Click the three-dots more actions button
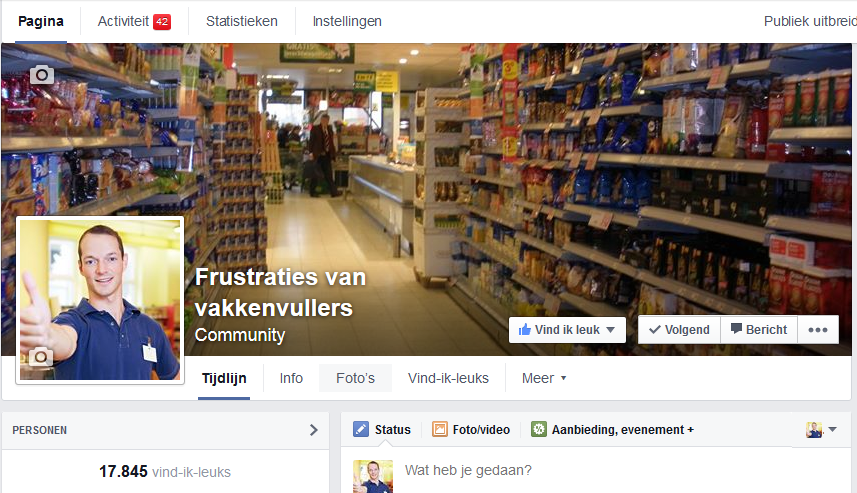The height and width of the screenshot is (493, 857). [818, 330]
